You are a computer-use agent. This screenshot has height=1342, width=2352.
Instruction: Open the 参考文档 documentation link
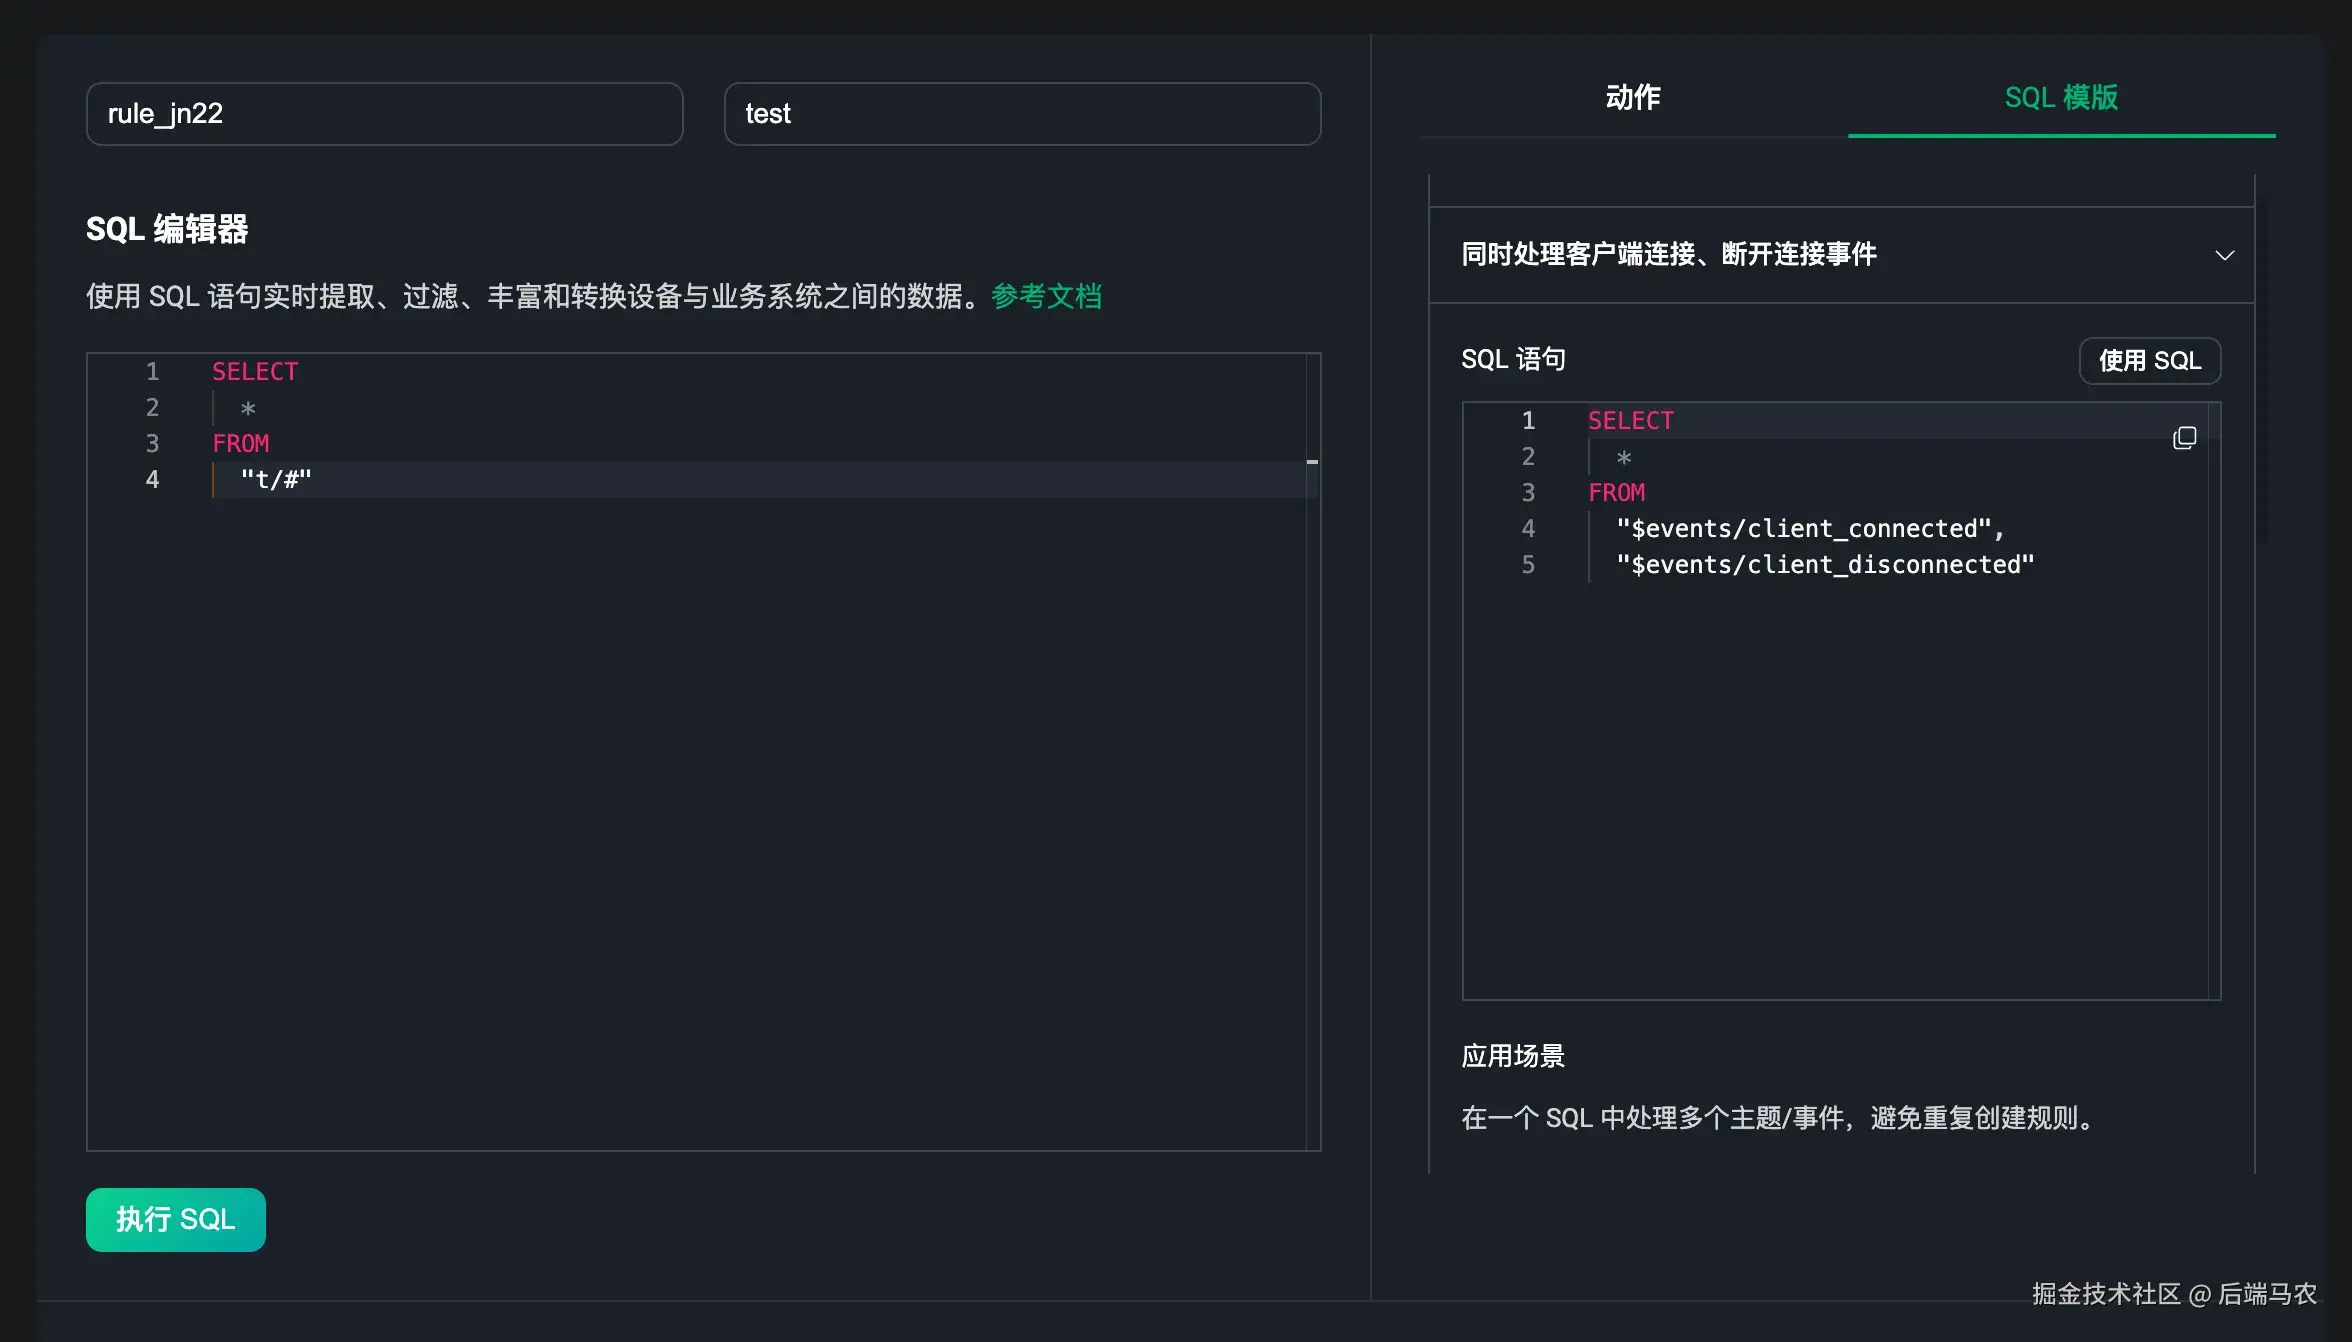[1046, 296]
